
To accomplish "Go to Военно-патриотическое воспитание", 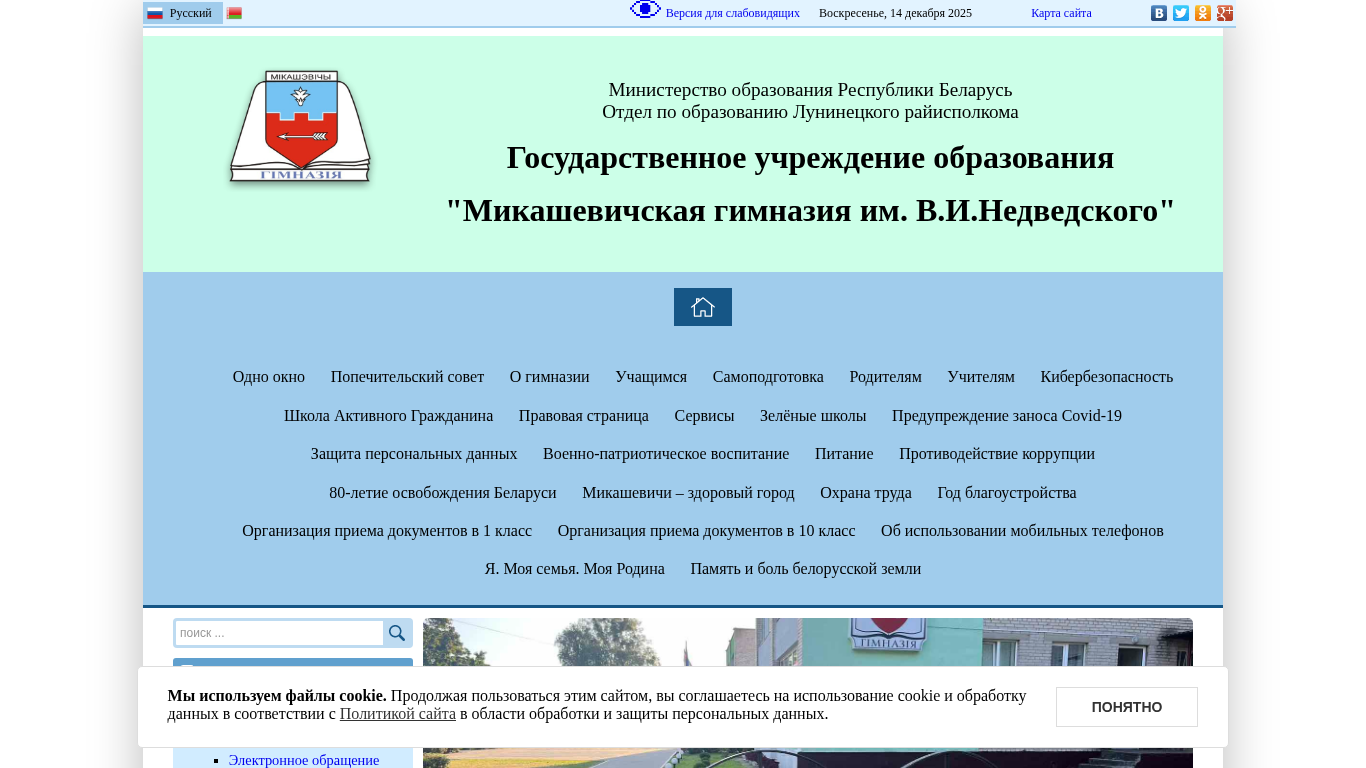I will click(x=666, y=454).
